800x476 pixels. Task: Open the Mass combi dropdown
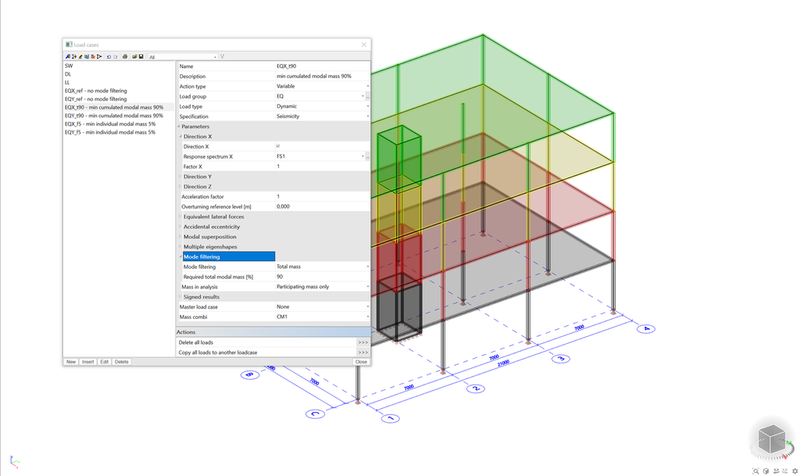tap(367, 317)
